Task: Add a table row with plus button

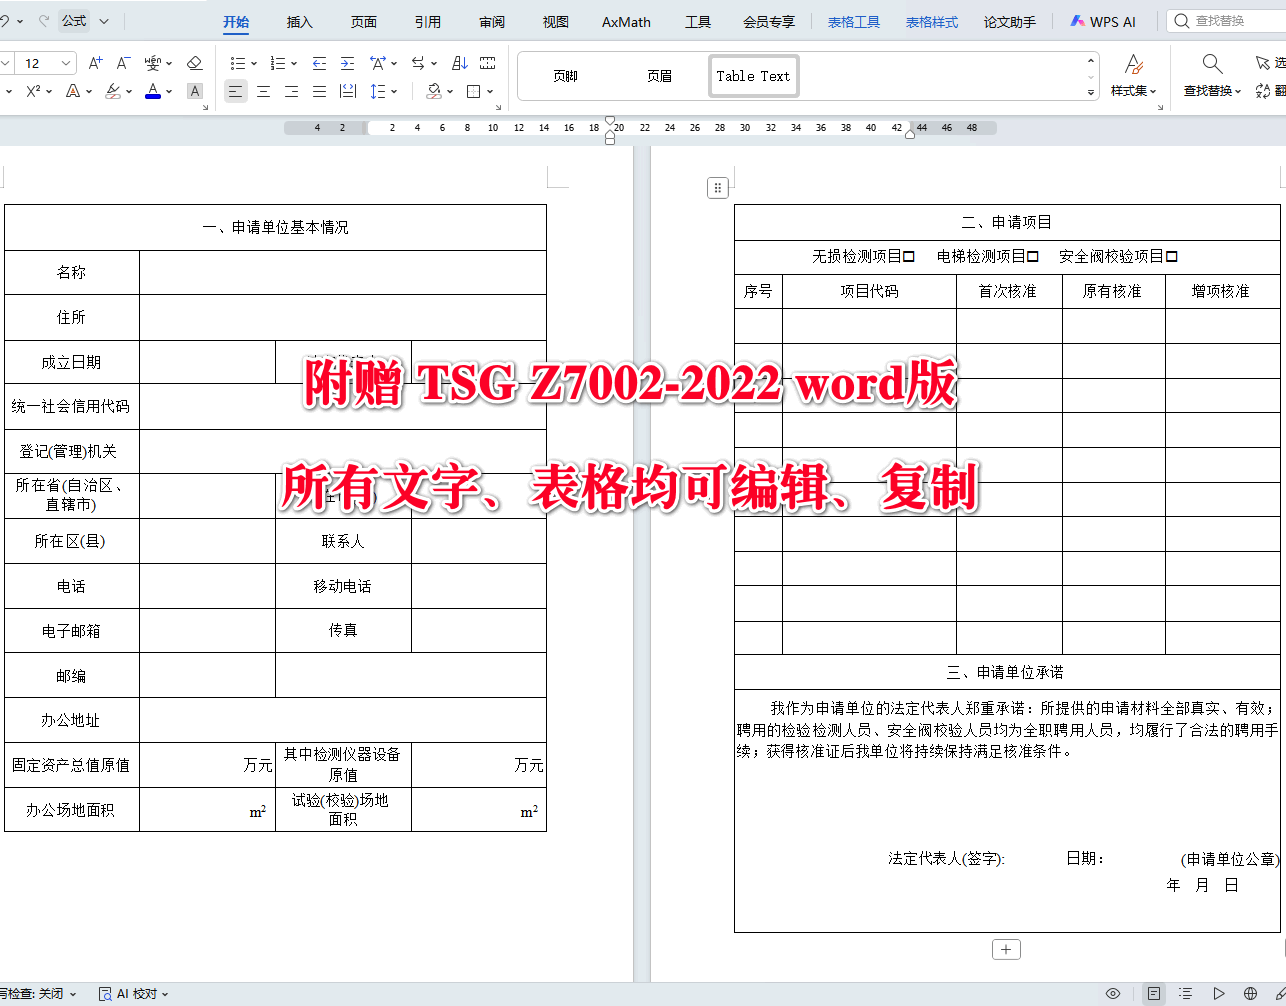Action: (1006, 950)
